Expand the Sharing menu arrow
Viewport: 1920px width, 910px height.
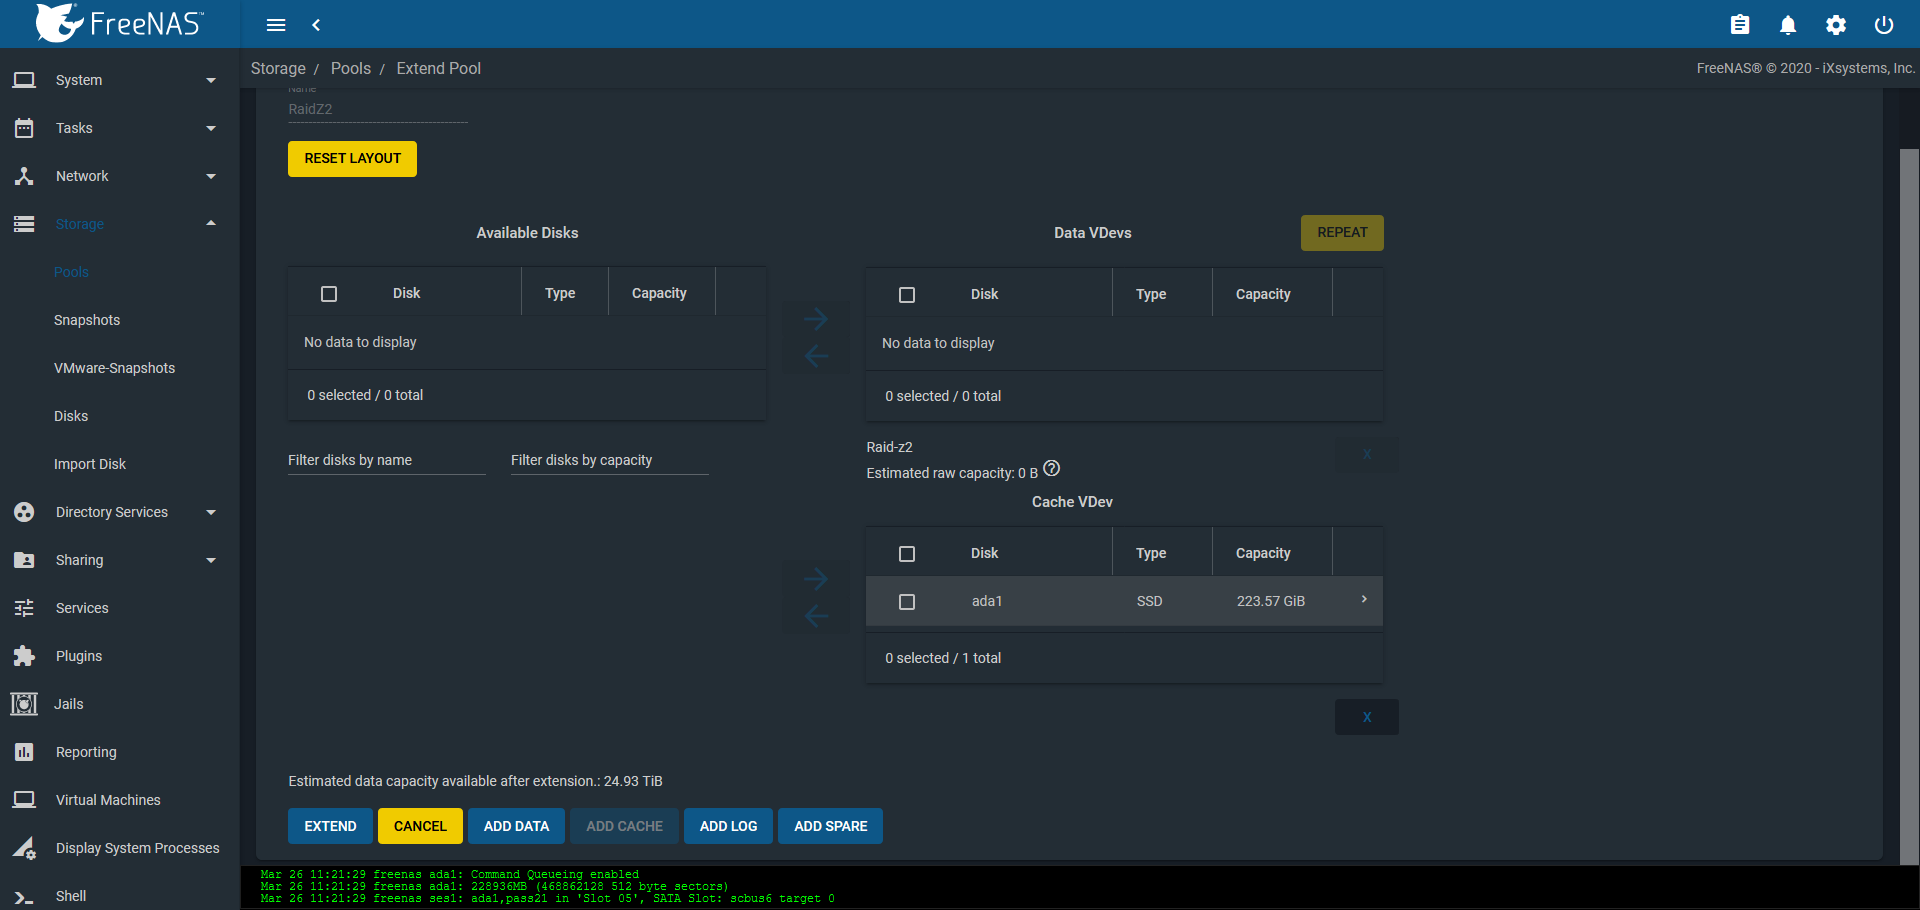pos(211,560)
